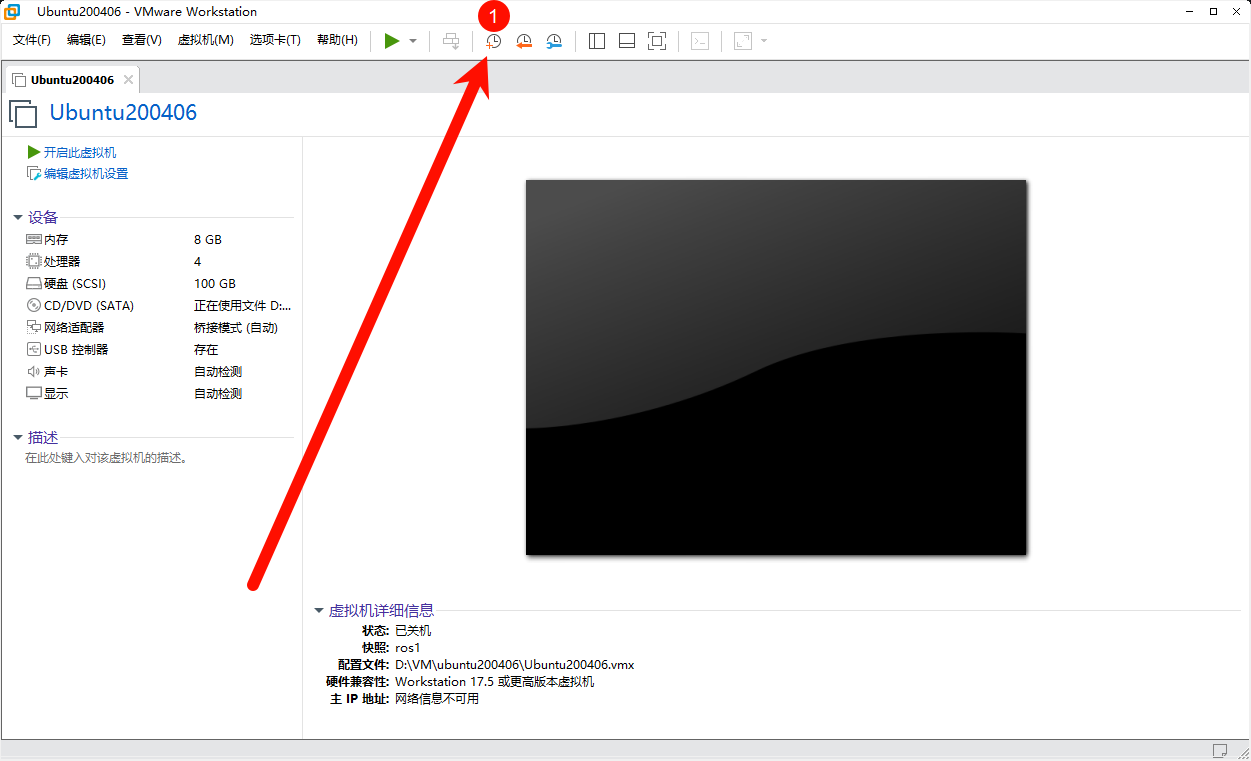Click the 8 GB memory value
1251x761 pixels.
coord(208,240)
